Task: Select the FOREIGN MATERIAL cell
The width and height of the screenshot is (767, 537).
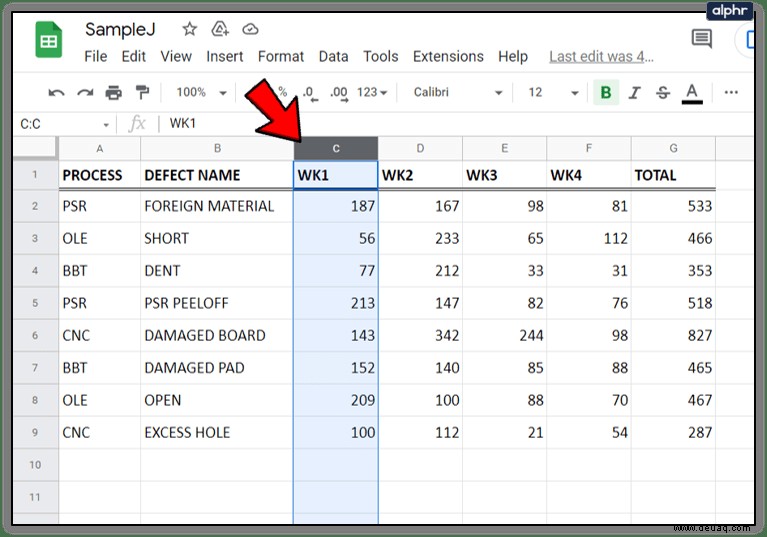Action: pyautogui.click(x=217, y=206)
